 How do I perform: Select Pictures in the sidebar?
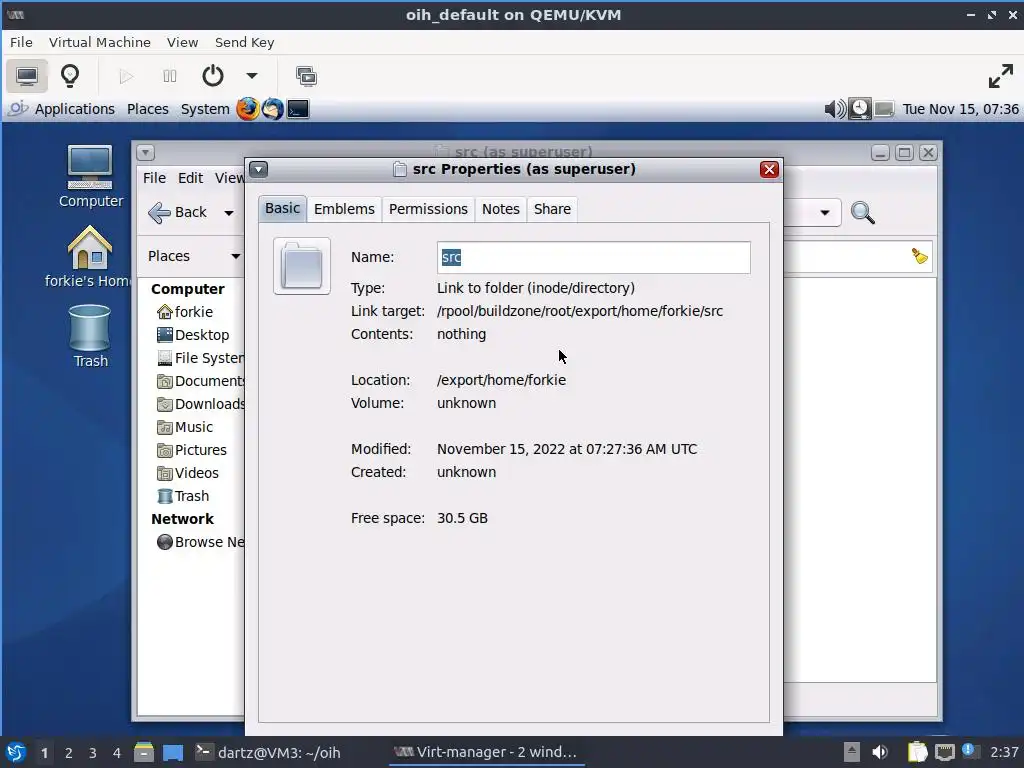200,450
